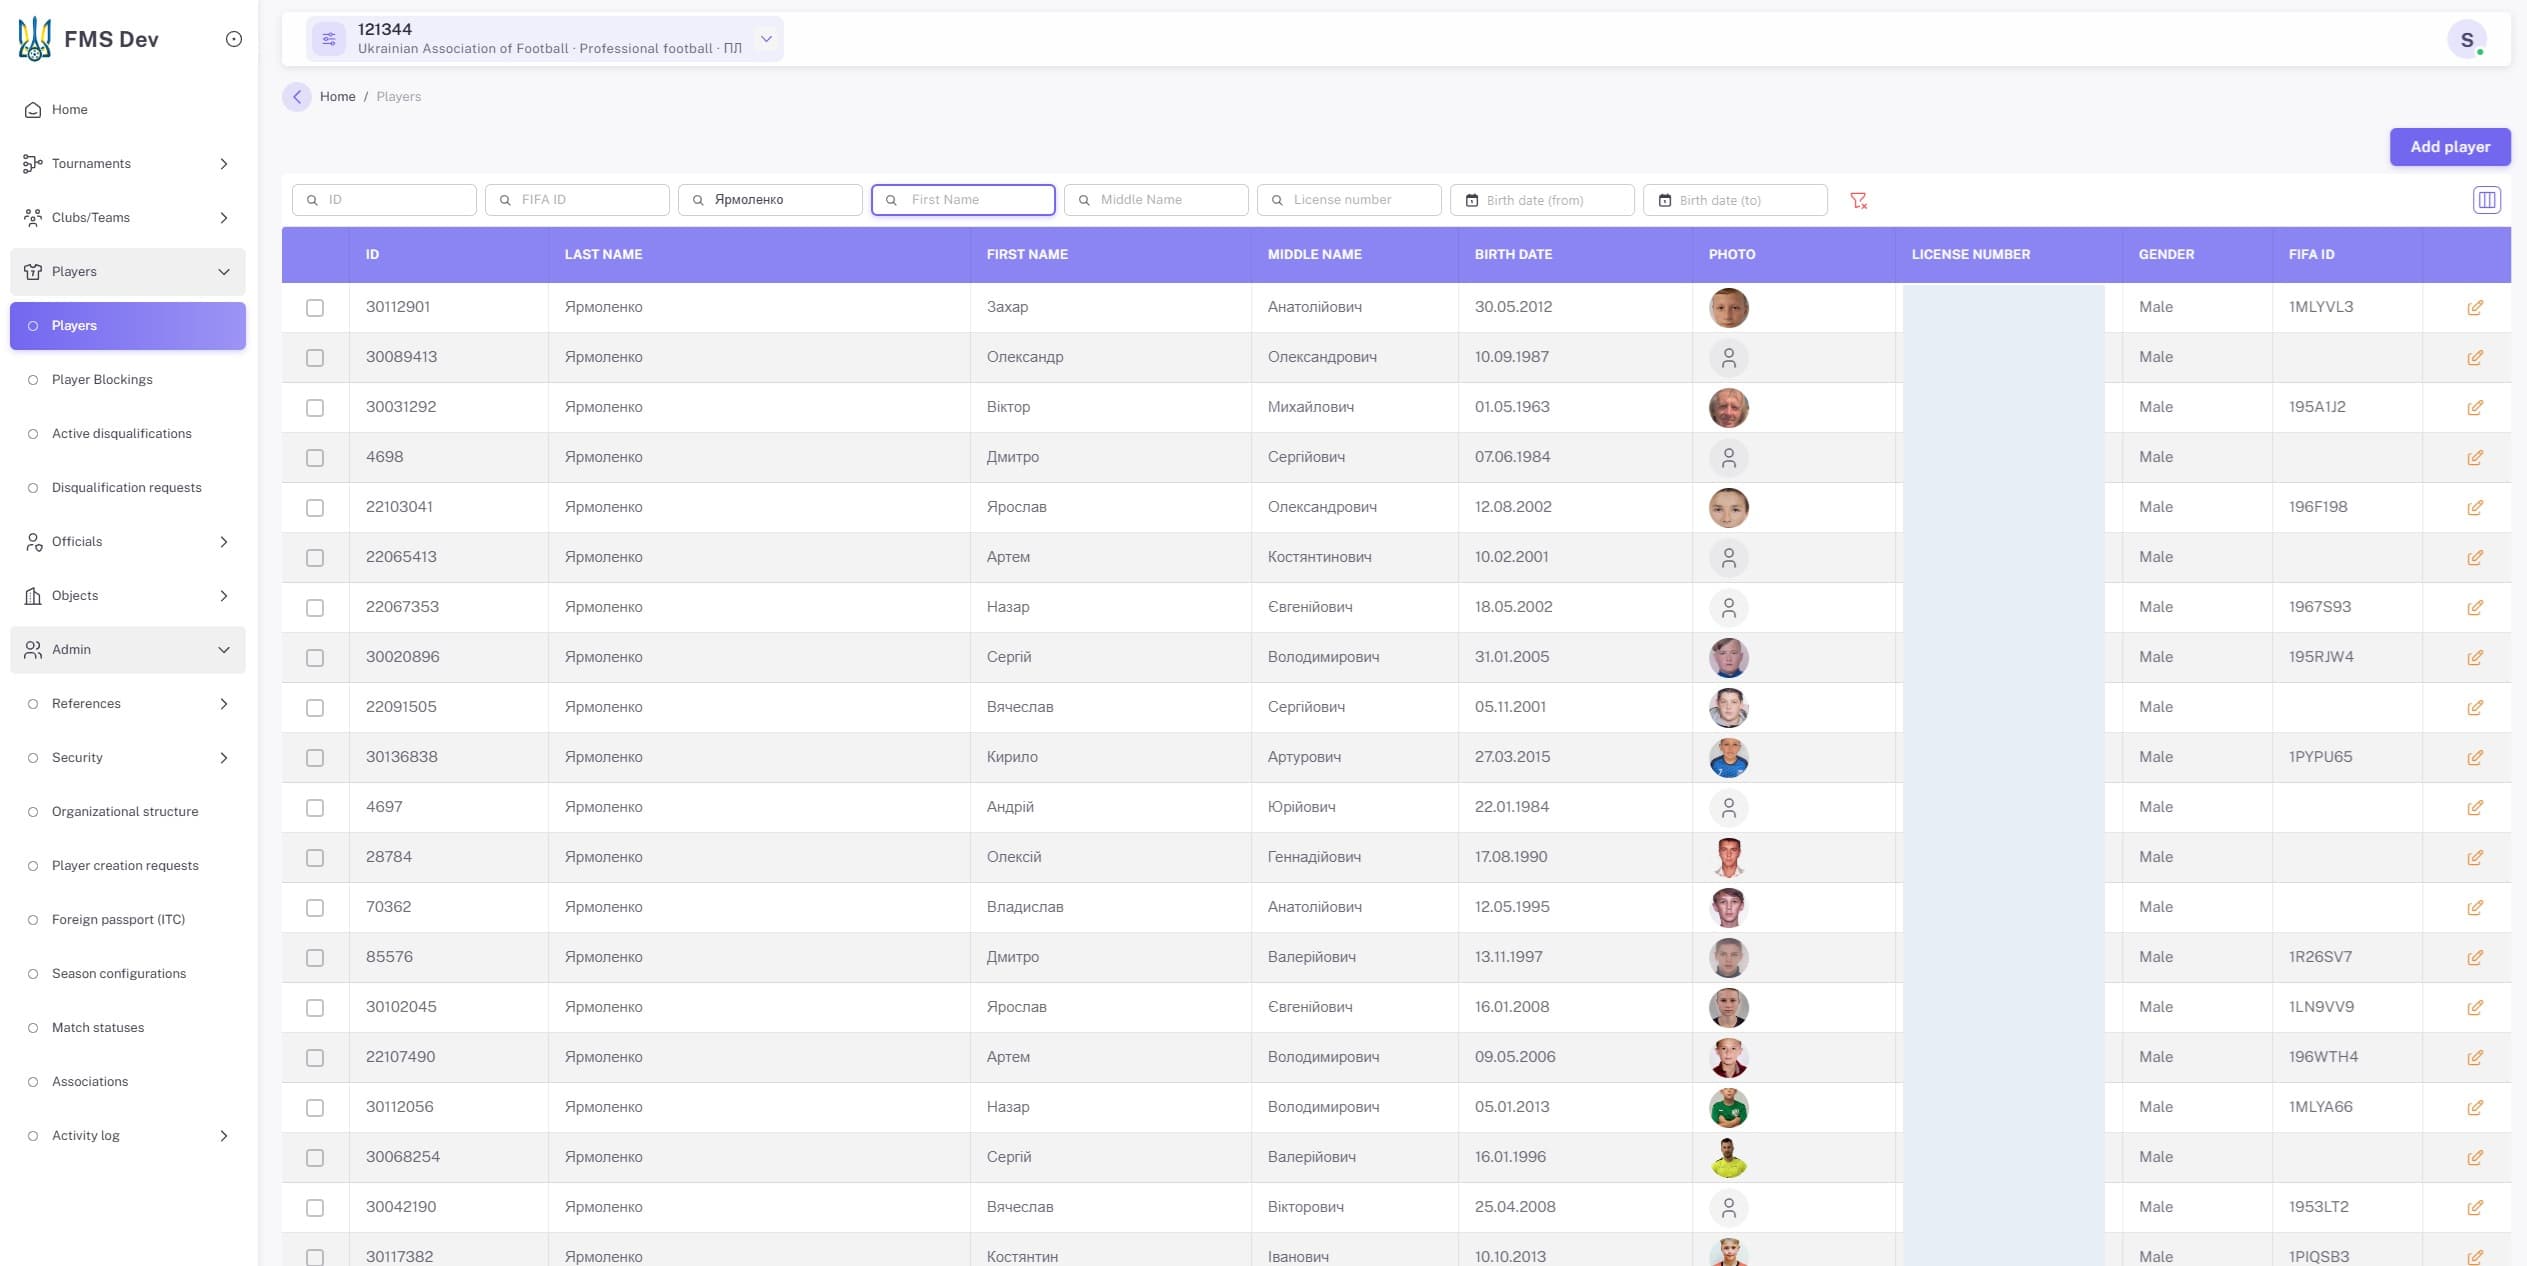Click edit icon for ID 30068254
Viewport: 2527px width, 1266px height.
[2475, 1158]
